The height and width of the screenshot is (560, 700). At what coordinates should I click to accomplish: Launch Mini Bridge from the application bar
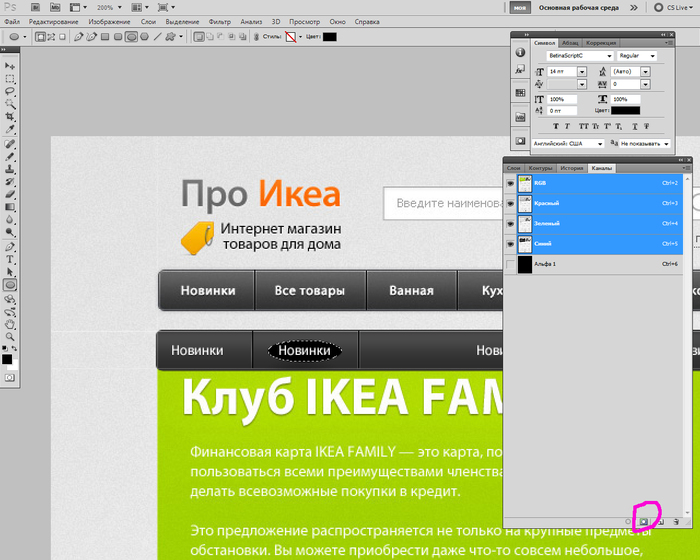(x=55, y=8)
